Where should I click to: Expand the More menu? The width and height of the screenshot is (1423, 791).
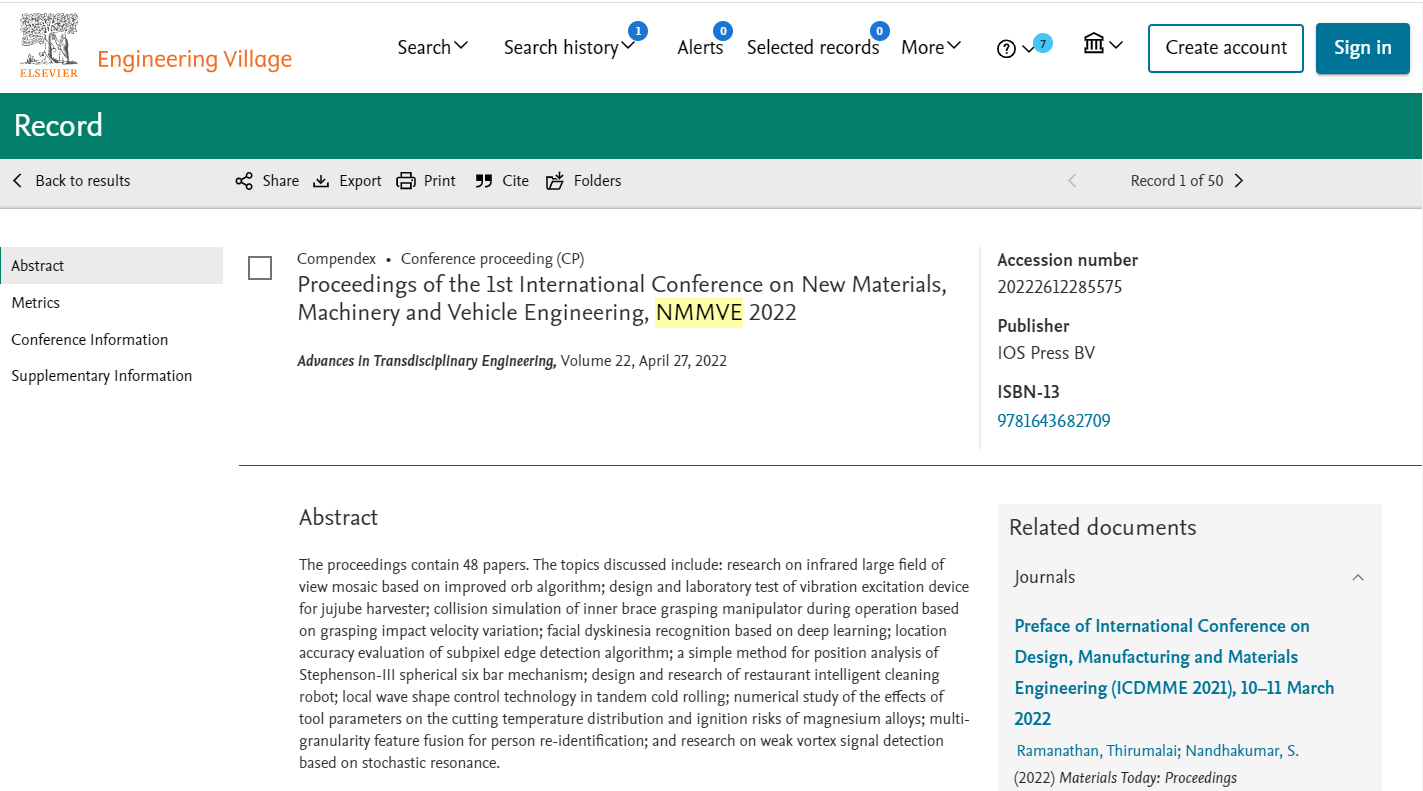[930, 47]
